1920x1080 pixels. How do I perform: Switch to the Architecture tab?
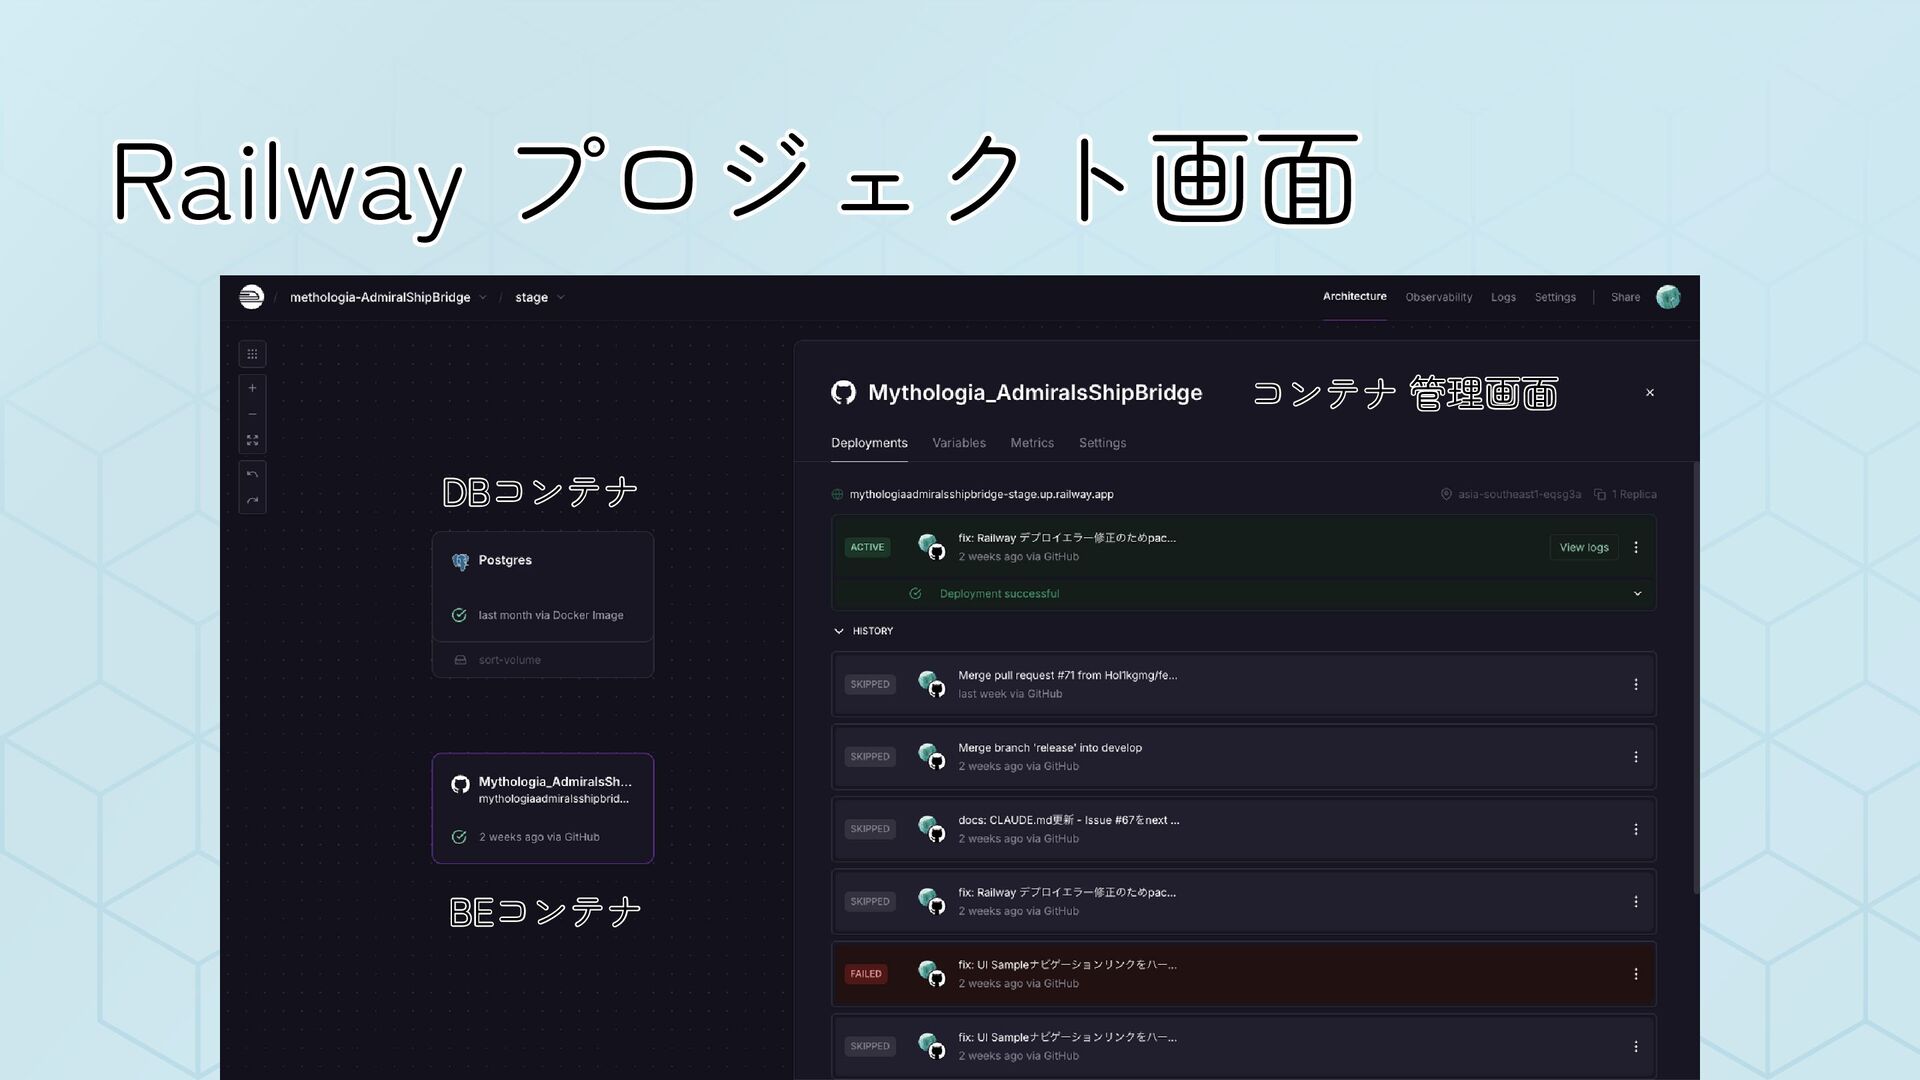1354,296
